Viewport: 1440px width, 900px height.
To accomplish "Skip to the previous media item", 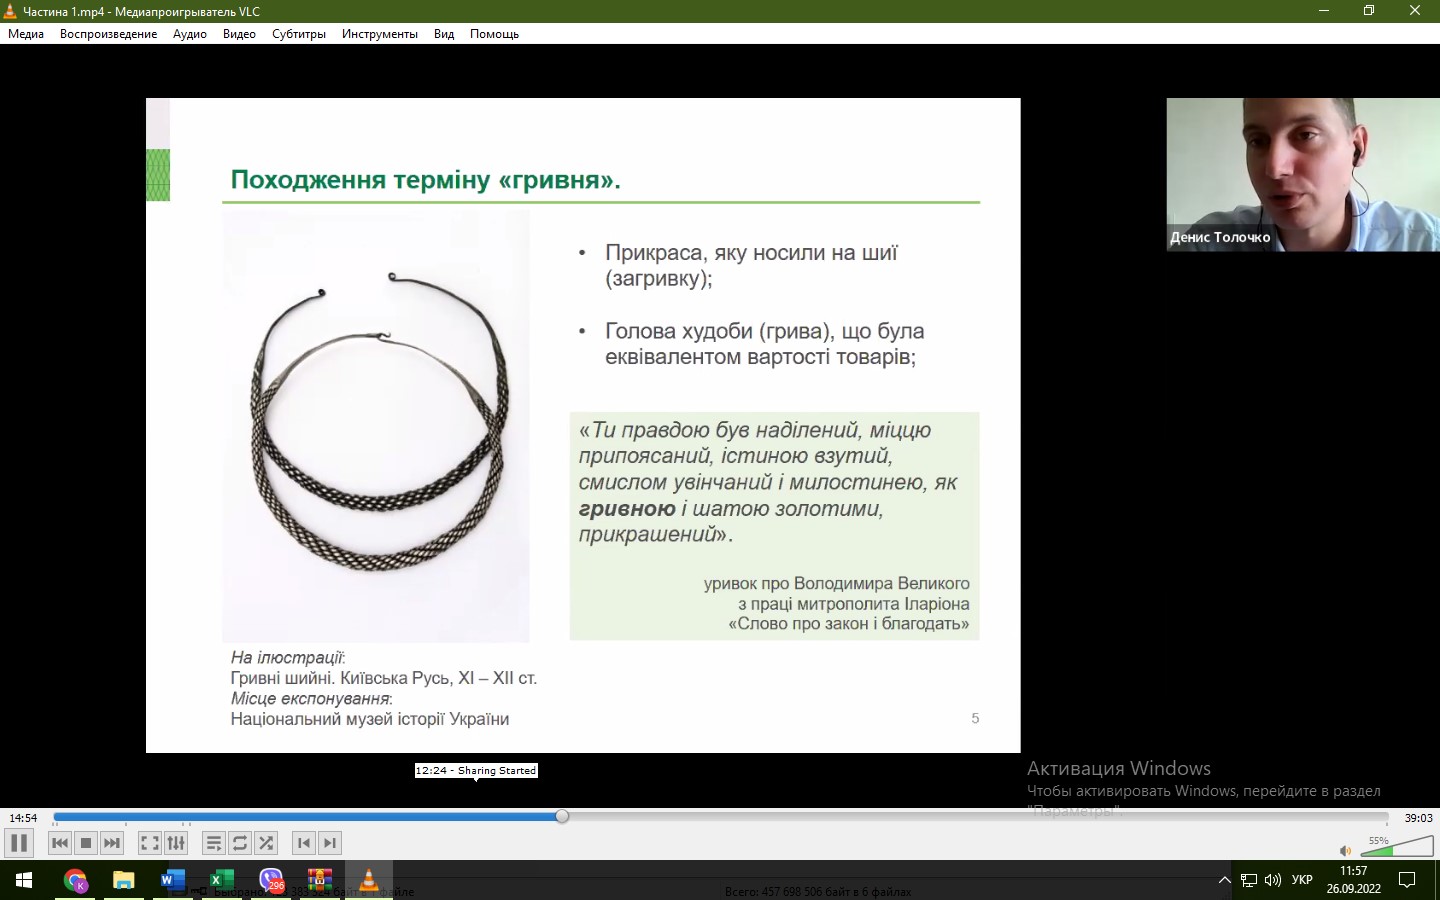I will pos(60,843).
